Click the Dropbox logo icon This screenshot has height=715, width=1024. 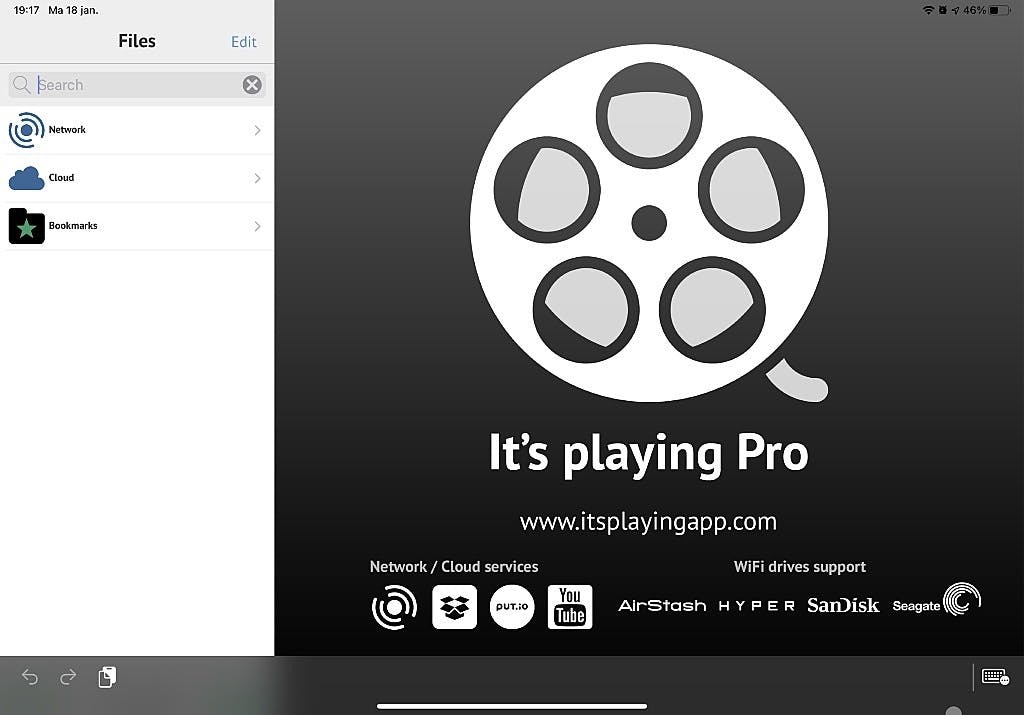[455, 607]
